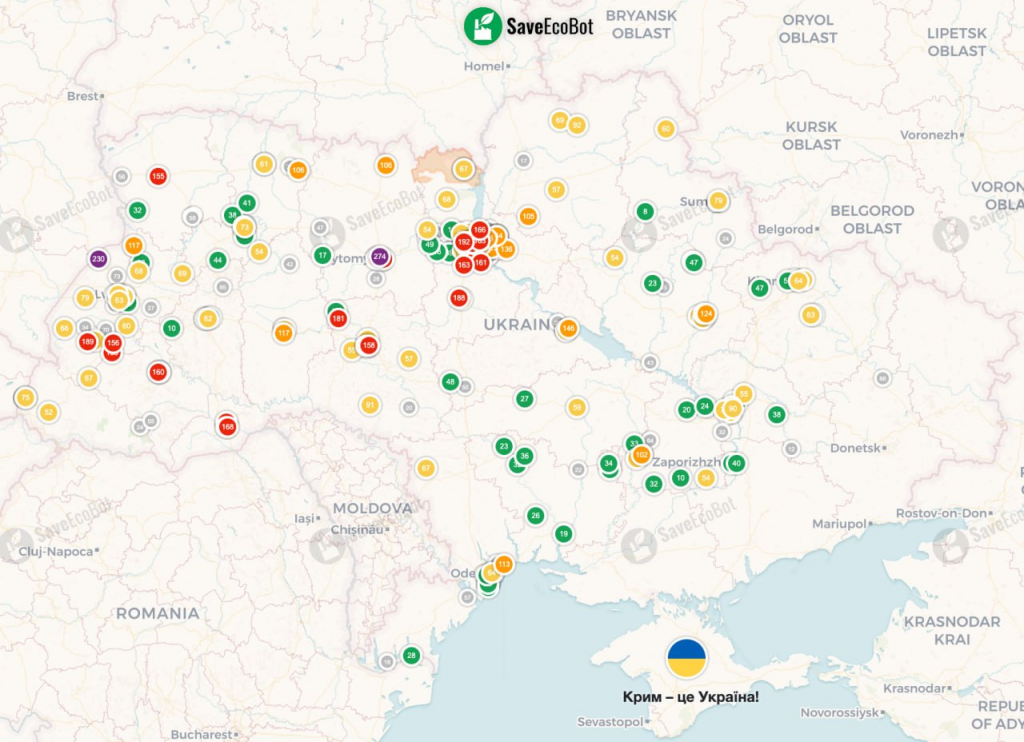
Task: Open the red 158 marker
Action: (368, 345)
